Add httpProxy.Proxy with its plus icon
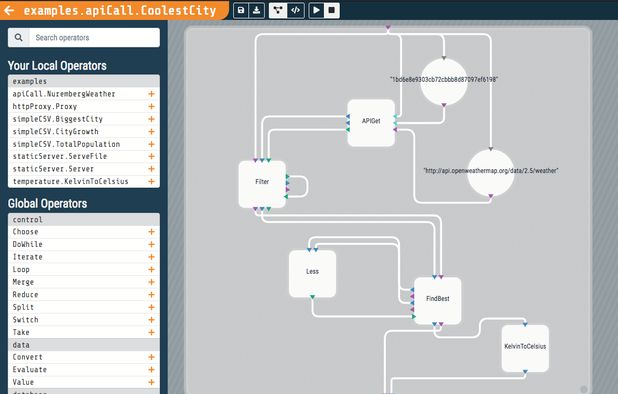The height and width of the screenshot is (394, 618). coord(151,106)
